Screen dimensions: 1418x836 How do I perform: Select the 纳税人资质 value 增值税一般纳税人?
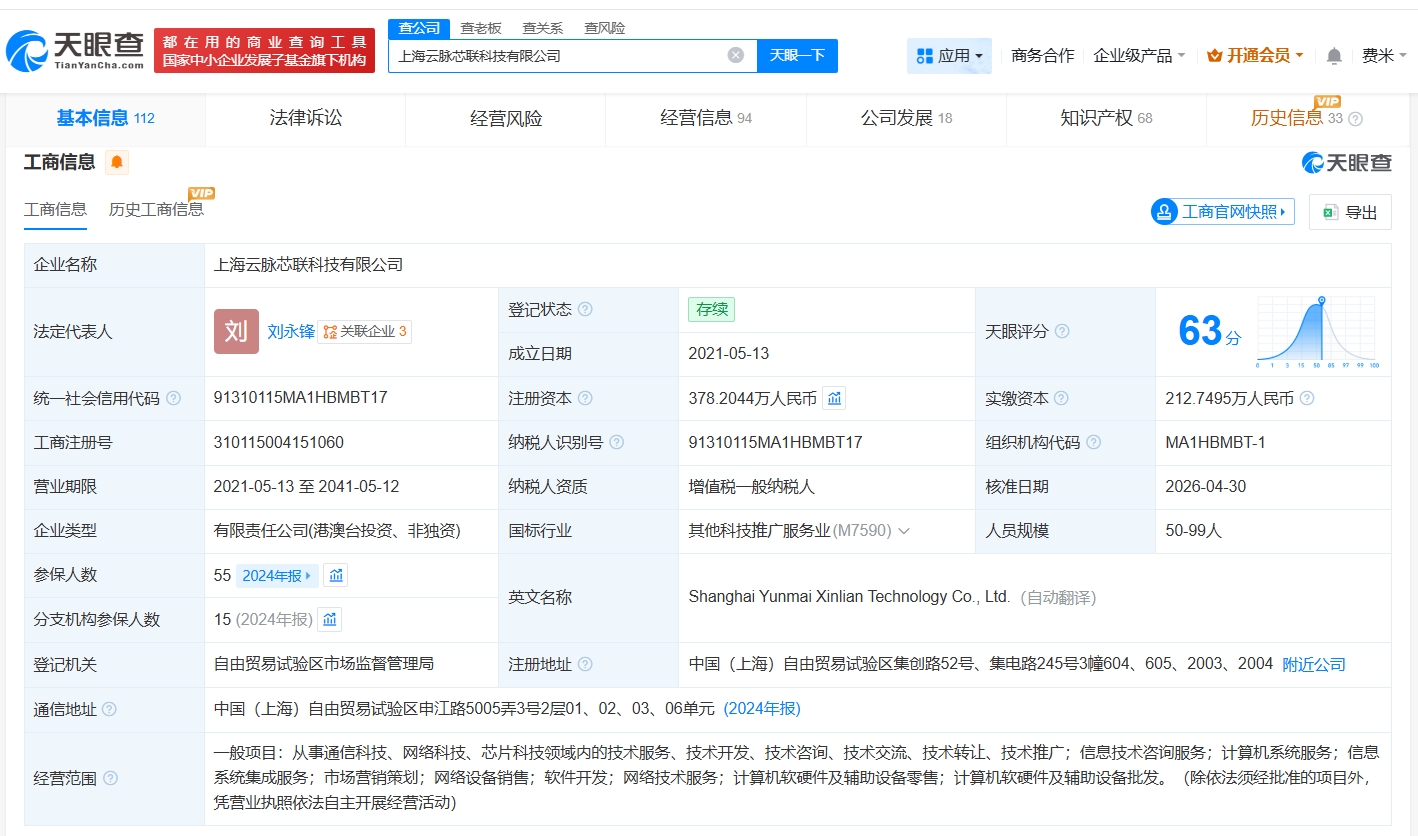tap(752, 487)
